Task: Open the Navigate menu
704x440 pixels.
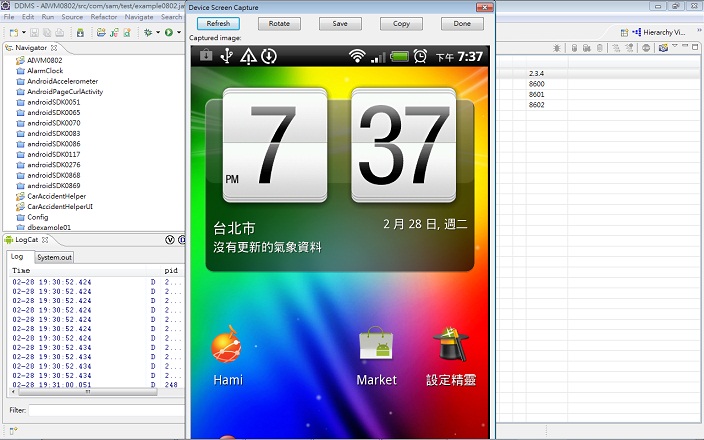Action: pyautogui.click(x=139, y=17)
